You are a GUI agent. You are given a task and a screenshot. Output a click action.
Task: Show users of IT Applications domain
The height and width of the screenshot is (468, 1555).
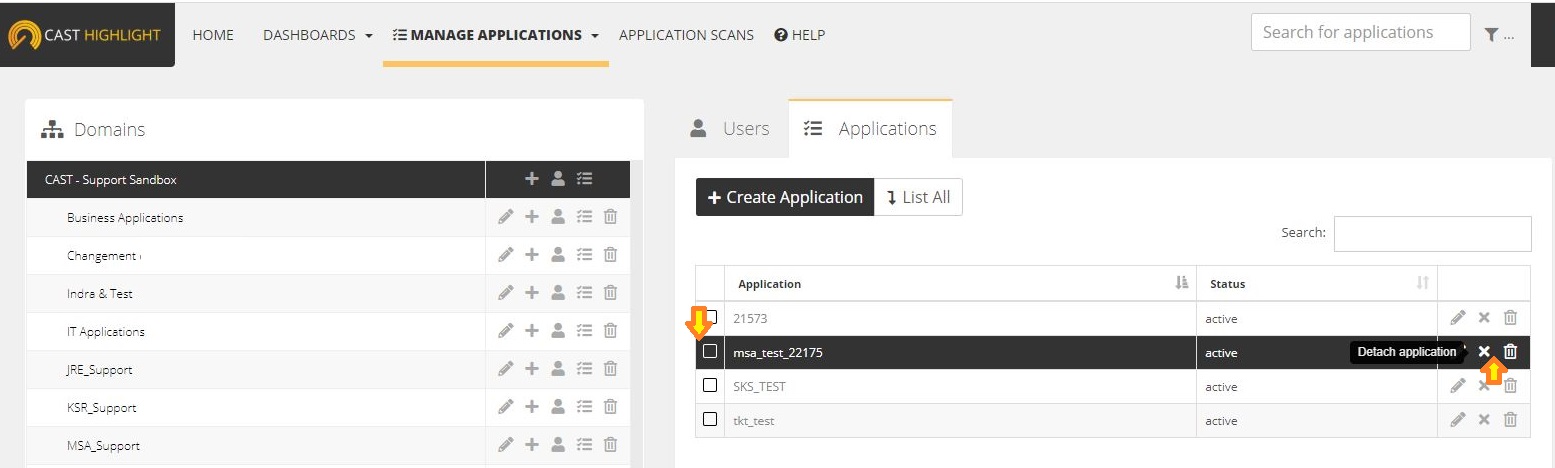point(558,331)
